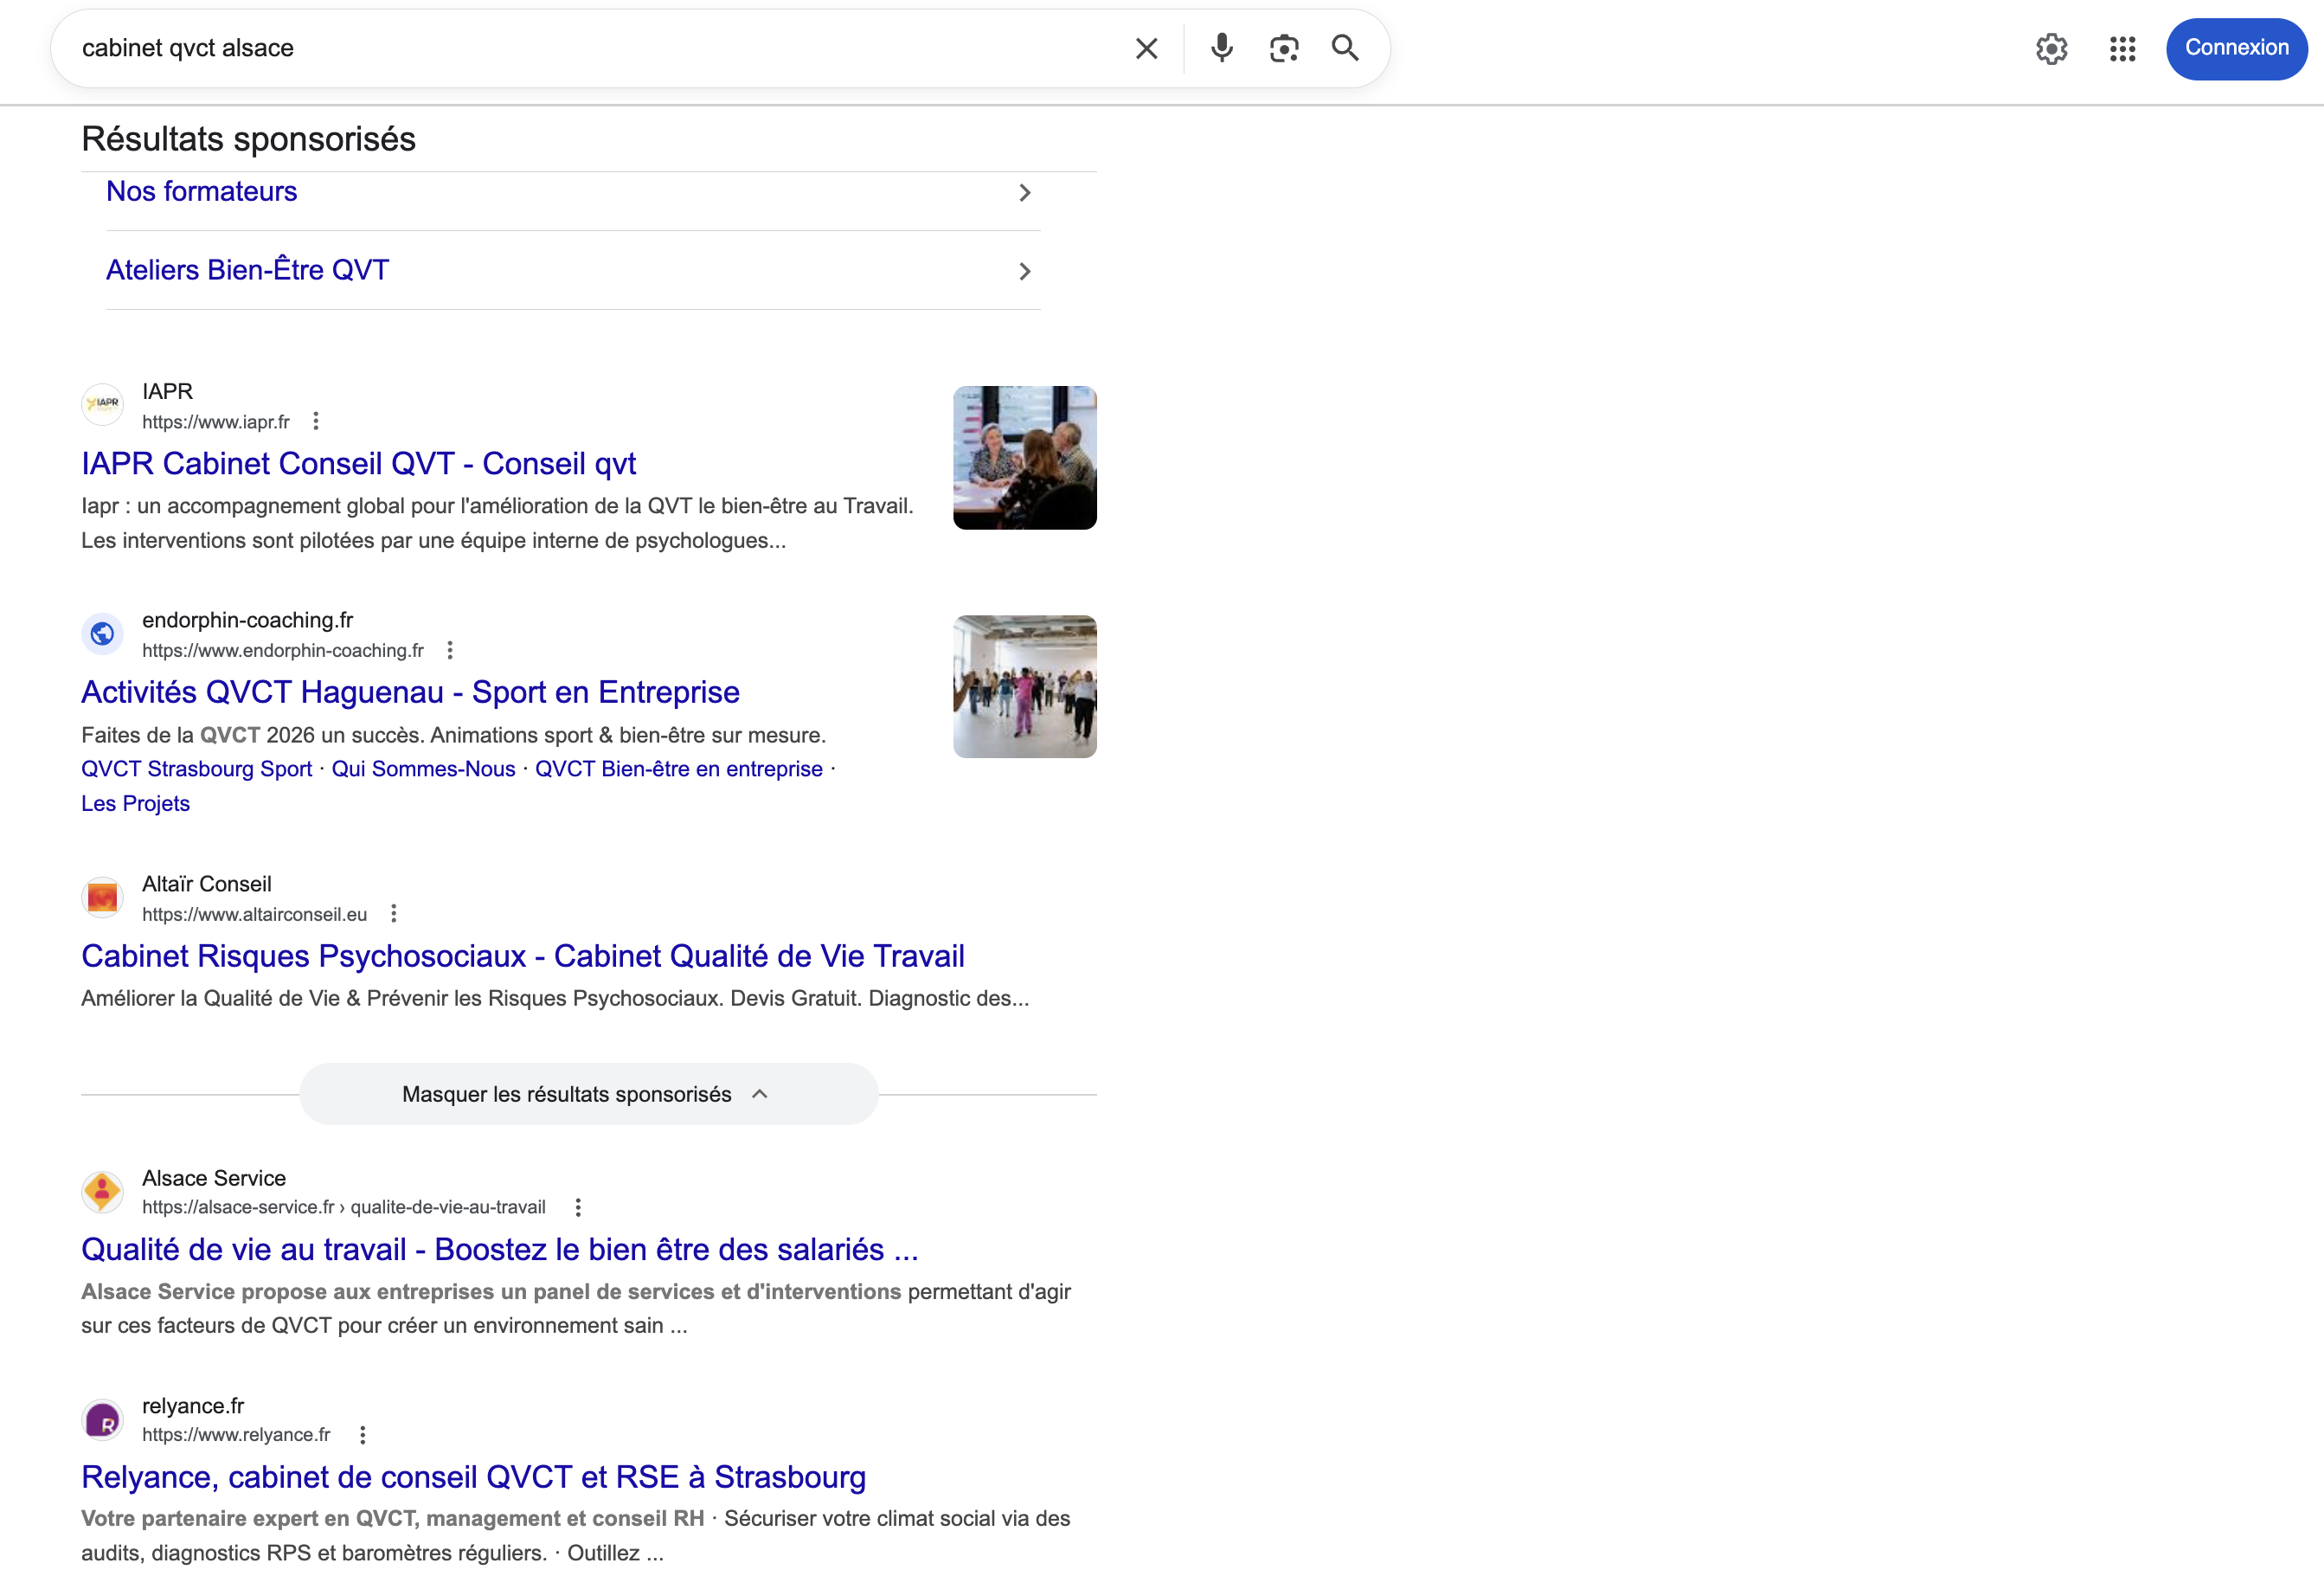
Task: Submit search with the magnifying glass icon
Action: tap(1345, 48)
